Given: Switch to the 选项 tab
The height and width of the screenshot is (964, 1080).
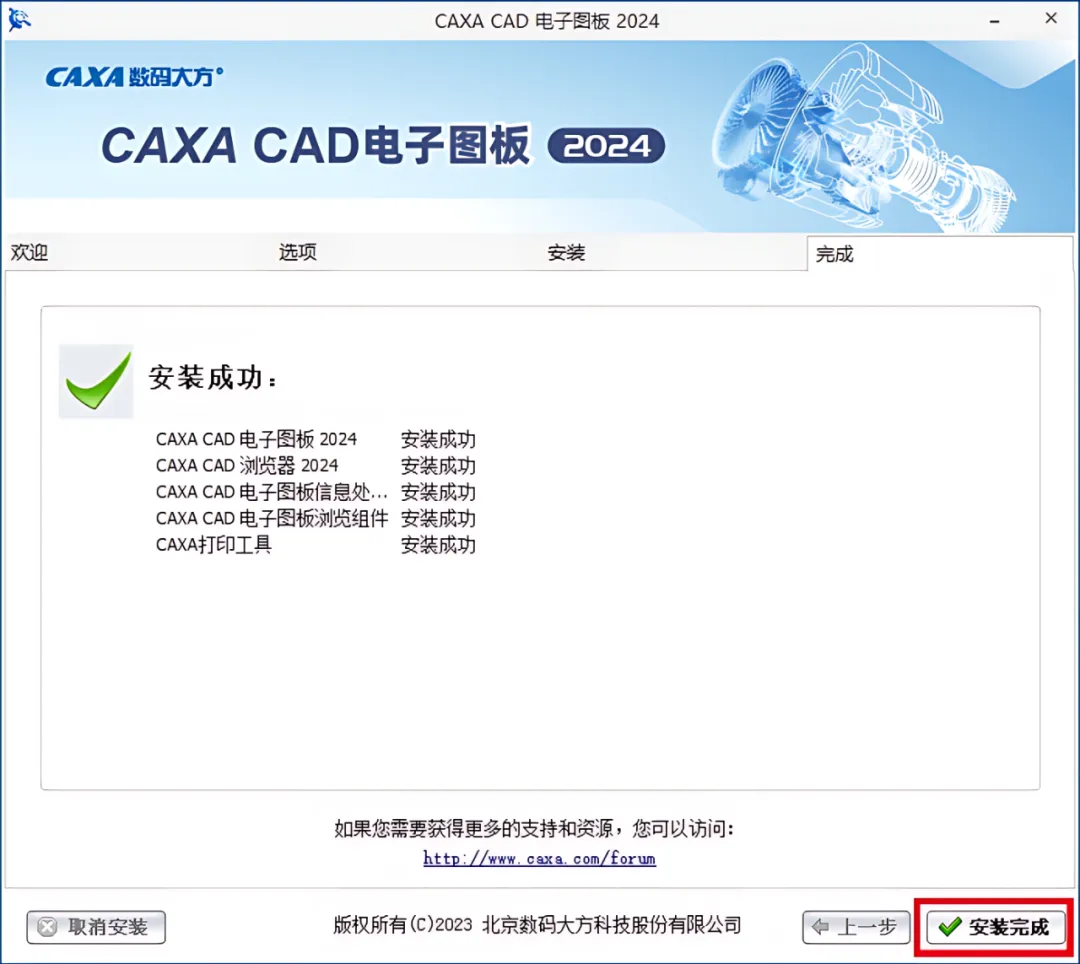Looking at the screenshot, I should 298,252.
